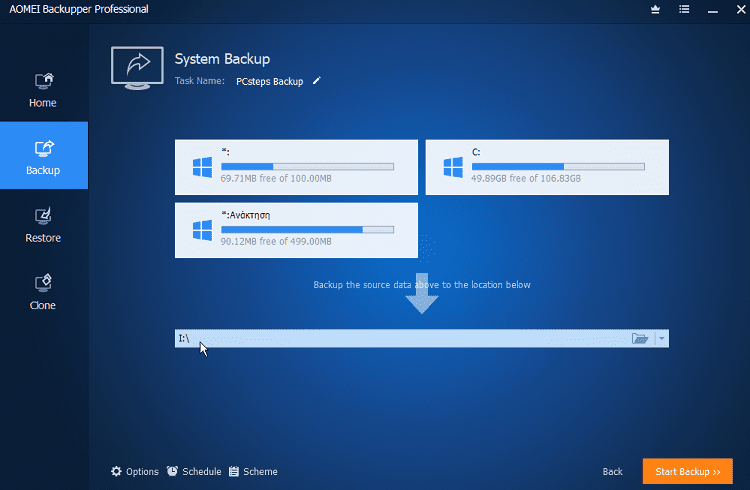Minimize the AOMEI Backupper window
The height and width of the screenshot is (490, 750).
tap(713, 10)
